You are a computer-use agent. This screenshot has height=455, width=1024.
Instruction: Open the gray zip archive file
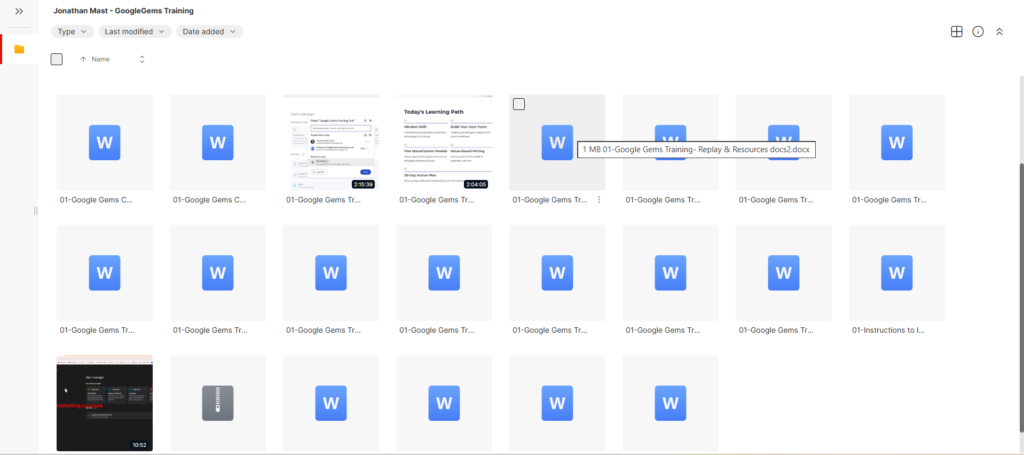[217, 403]
